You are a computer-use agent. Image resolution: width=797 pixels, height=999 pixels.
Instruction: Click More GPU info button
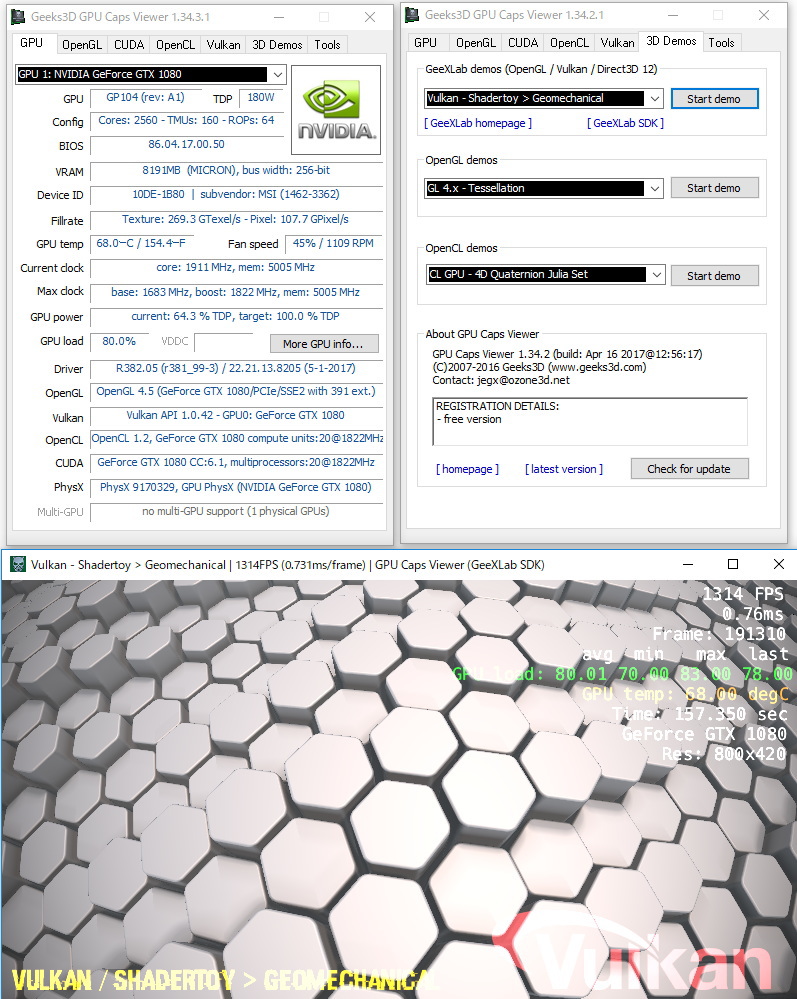(324, 344)
